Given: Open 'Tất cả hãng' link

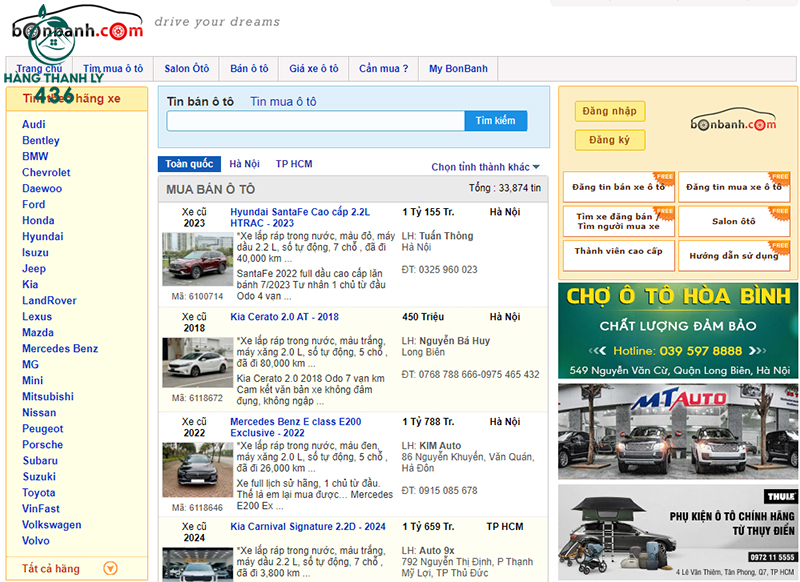Looking at the screenshot, I should pyautogui.click(x=51, y=568).
